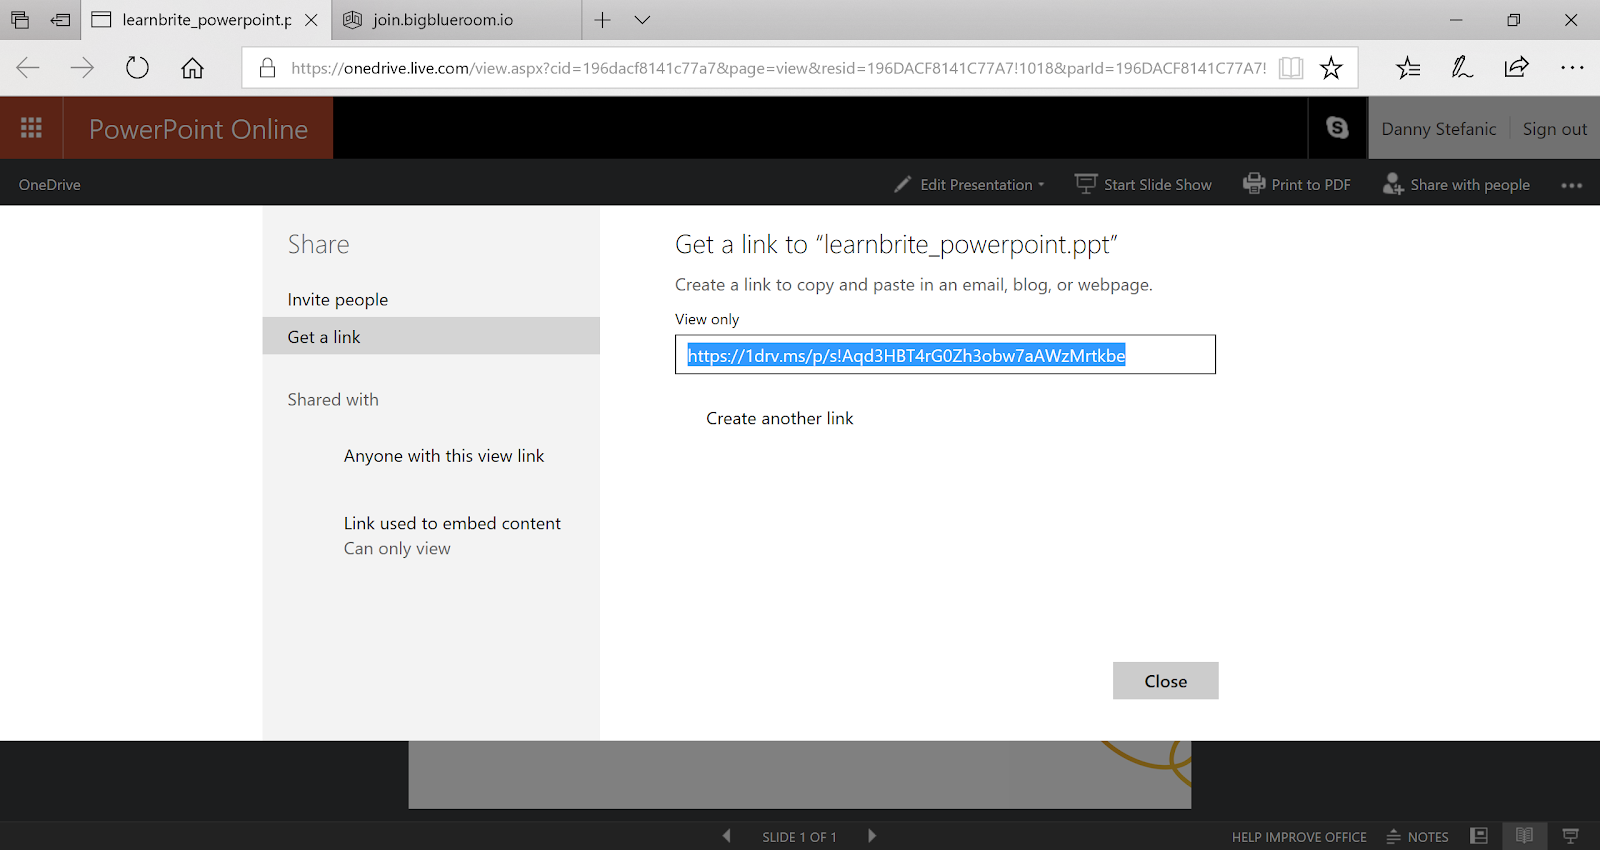Open the favorites hub icon
This screenshot has height=850, width=1600.
[1408, 68]
